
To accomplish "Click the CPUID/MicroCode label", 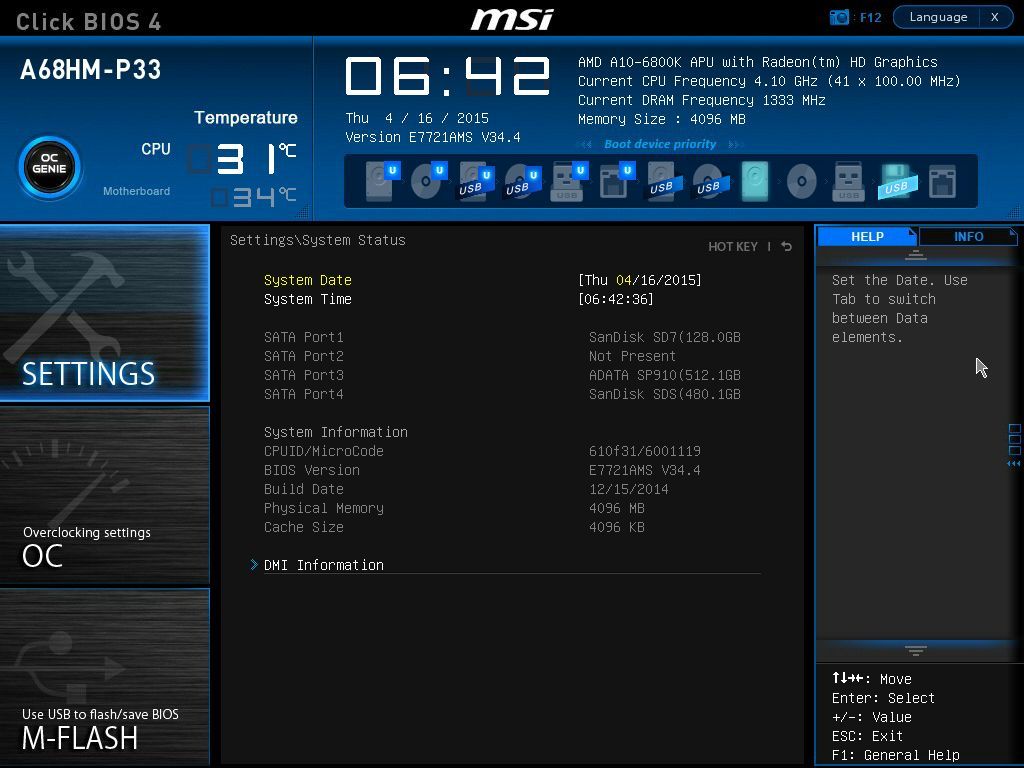I will pyautogui.click(x=323, y=451).
